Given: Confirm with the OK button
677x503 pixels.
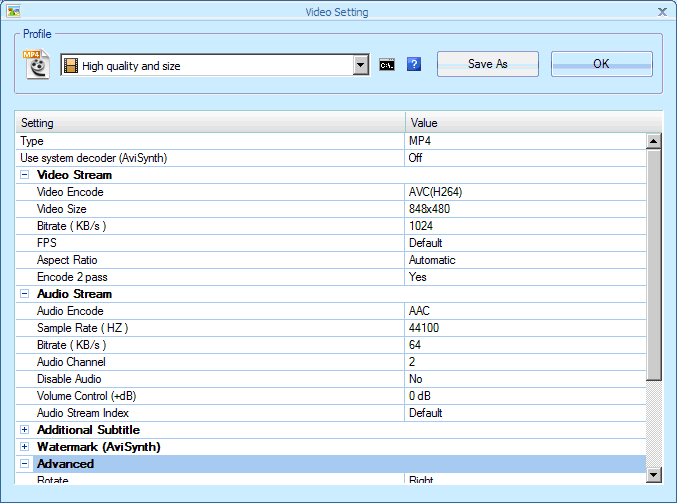Looking at the screenshot, I should tap(601, 64).
